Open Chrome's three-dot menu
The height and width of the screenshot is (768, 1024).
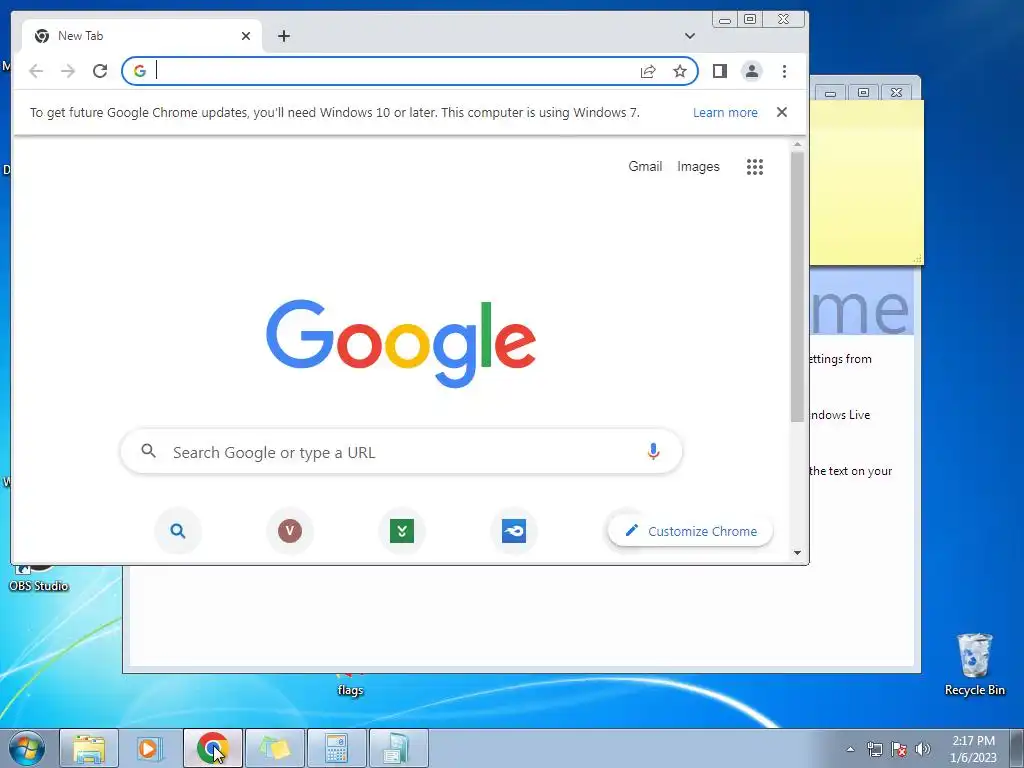[784, 71]
